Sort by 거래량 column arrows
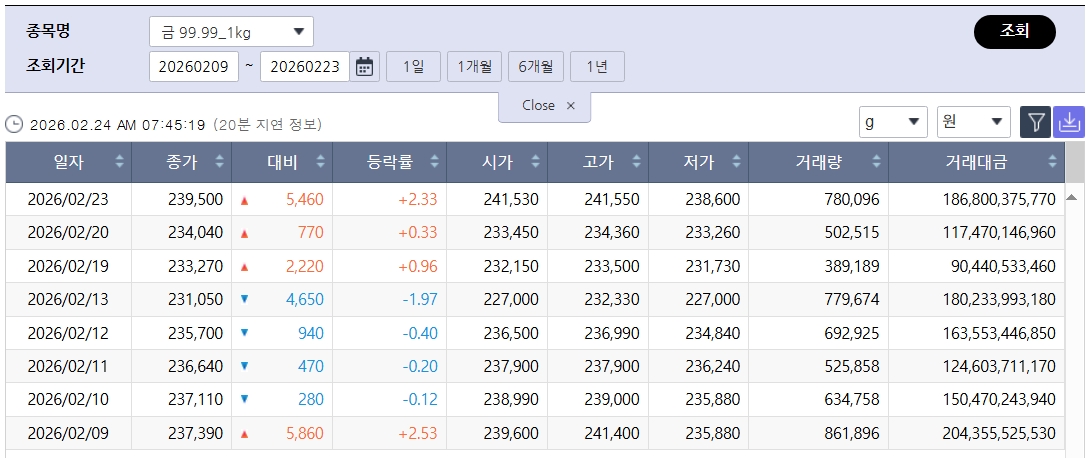1086x458 pixels. [x=876, y=162]
